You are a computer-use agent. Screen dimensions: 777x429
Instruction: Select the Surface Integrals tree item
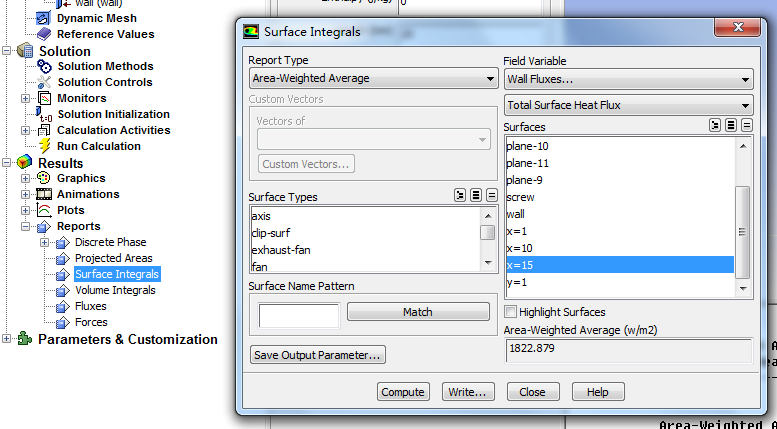[117, 274]
